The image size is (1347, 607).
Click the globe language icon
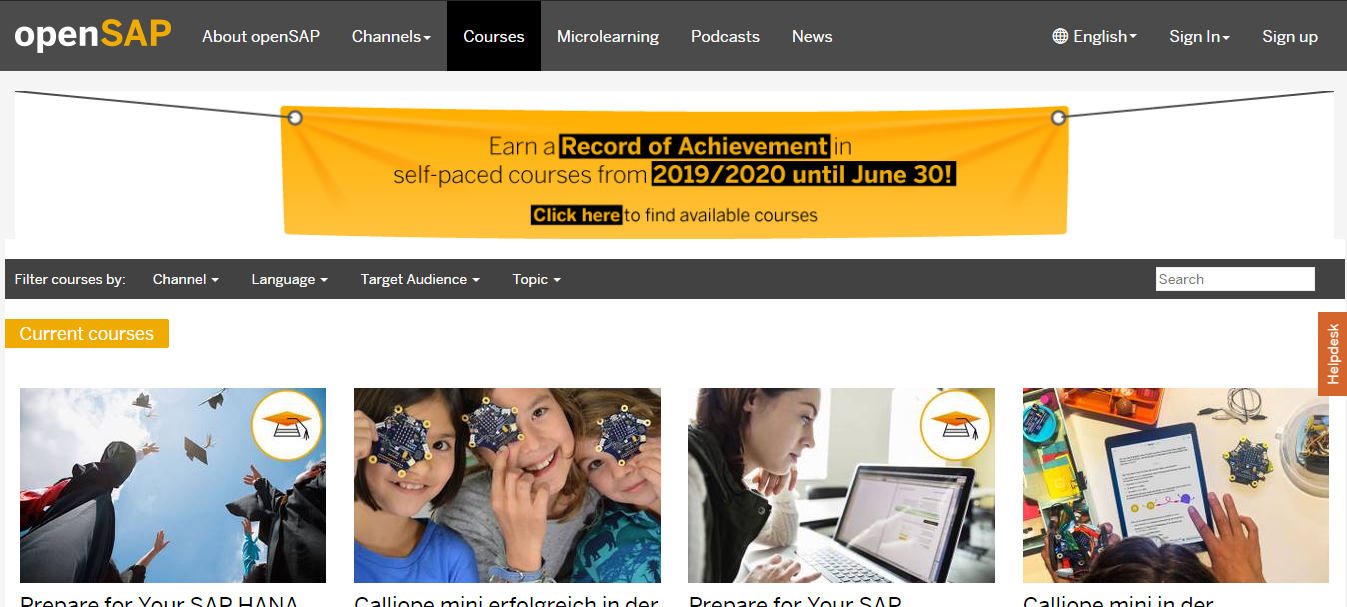click(x=1059, y=36)
